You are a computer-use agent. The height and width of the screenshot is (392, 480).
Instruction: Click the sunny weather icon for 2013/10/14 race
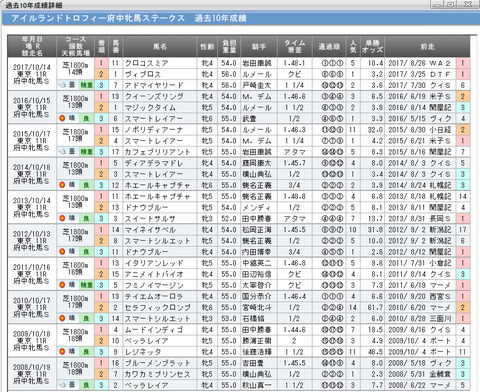62,218
